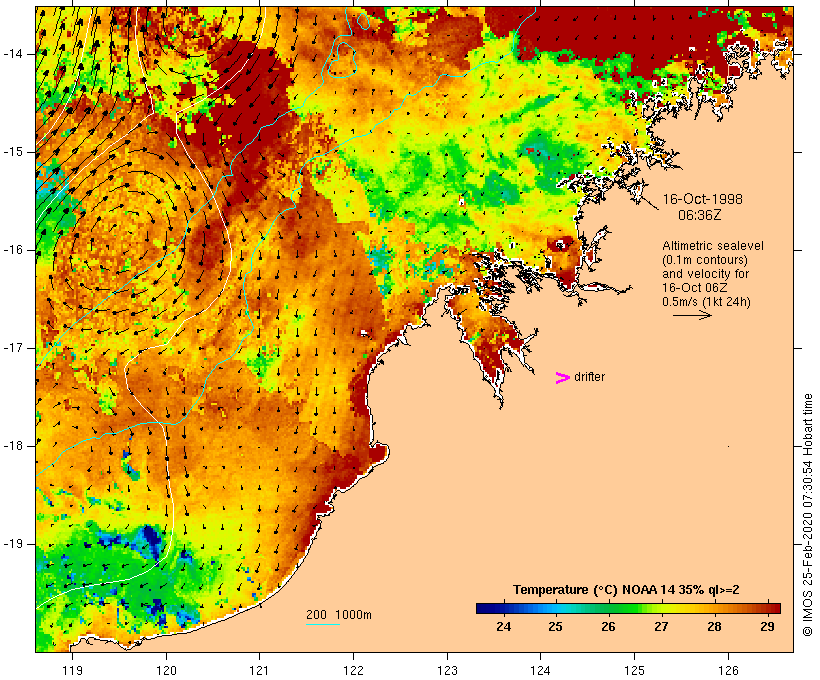
Task: Click the 'Temperature (°C) NOAA 14 35% ql>=2' title
Action: point(626,590)
